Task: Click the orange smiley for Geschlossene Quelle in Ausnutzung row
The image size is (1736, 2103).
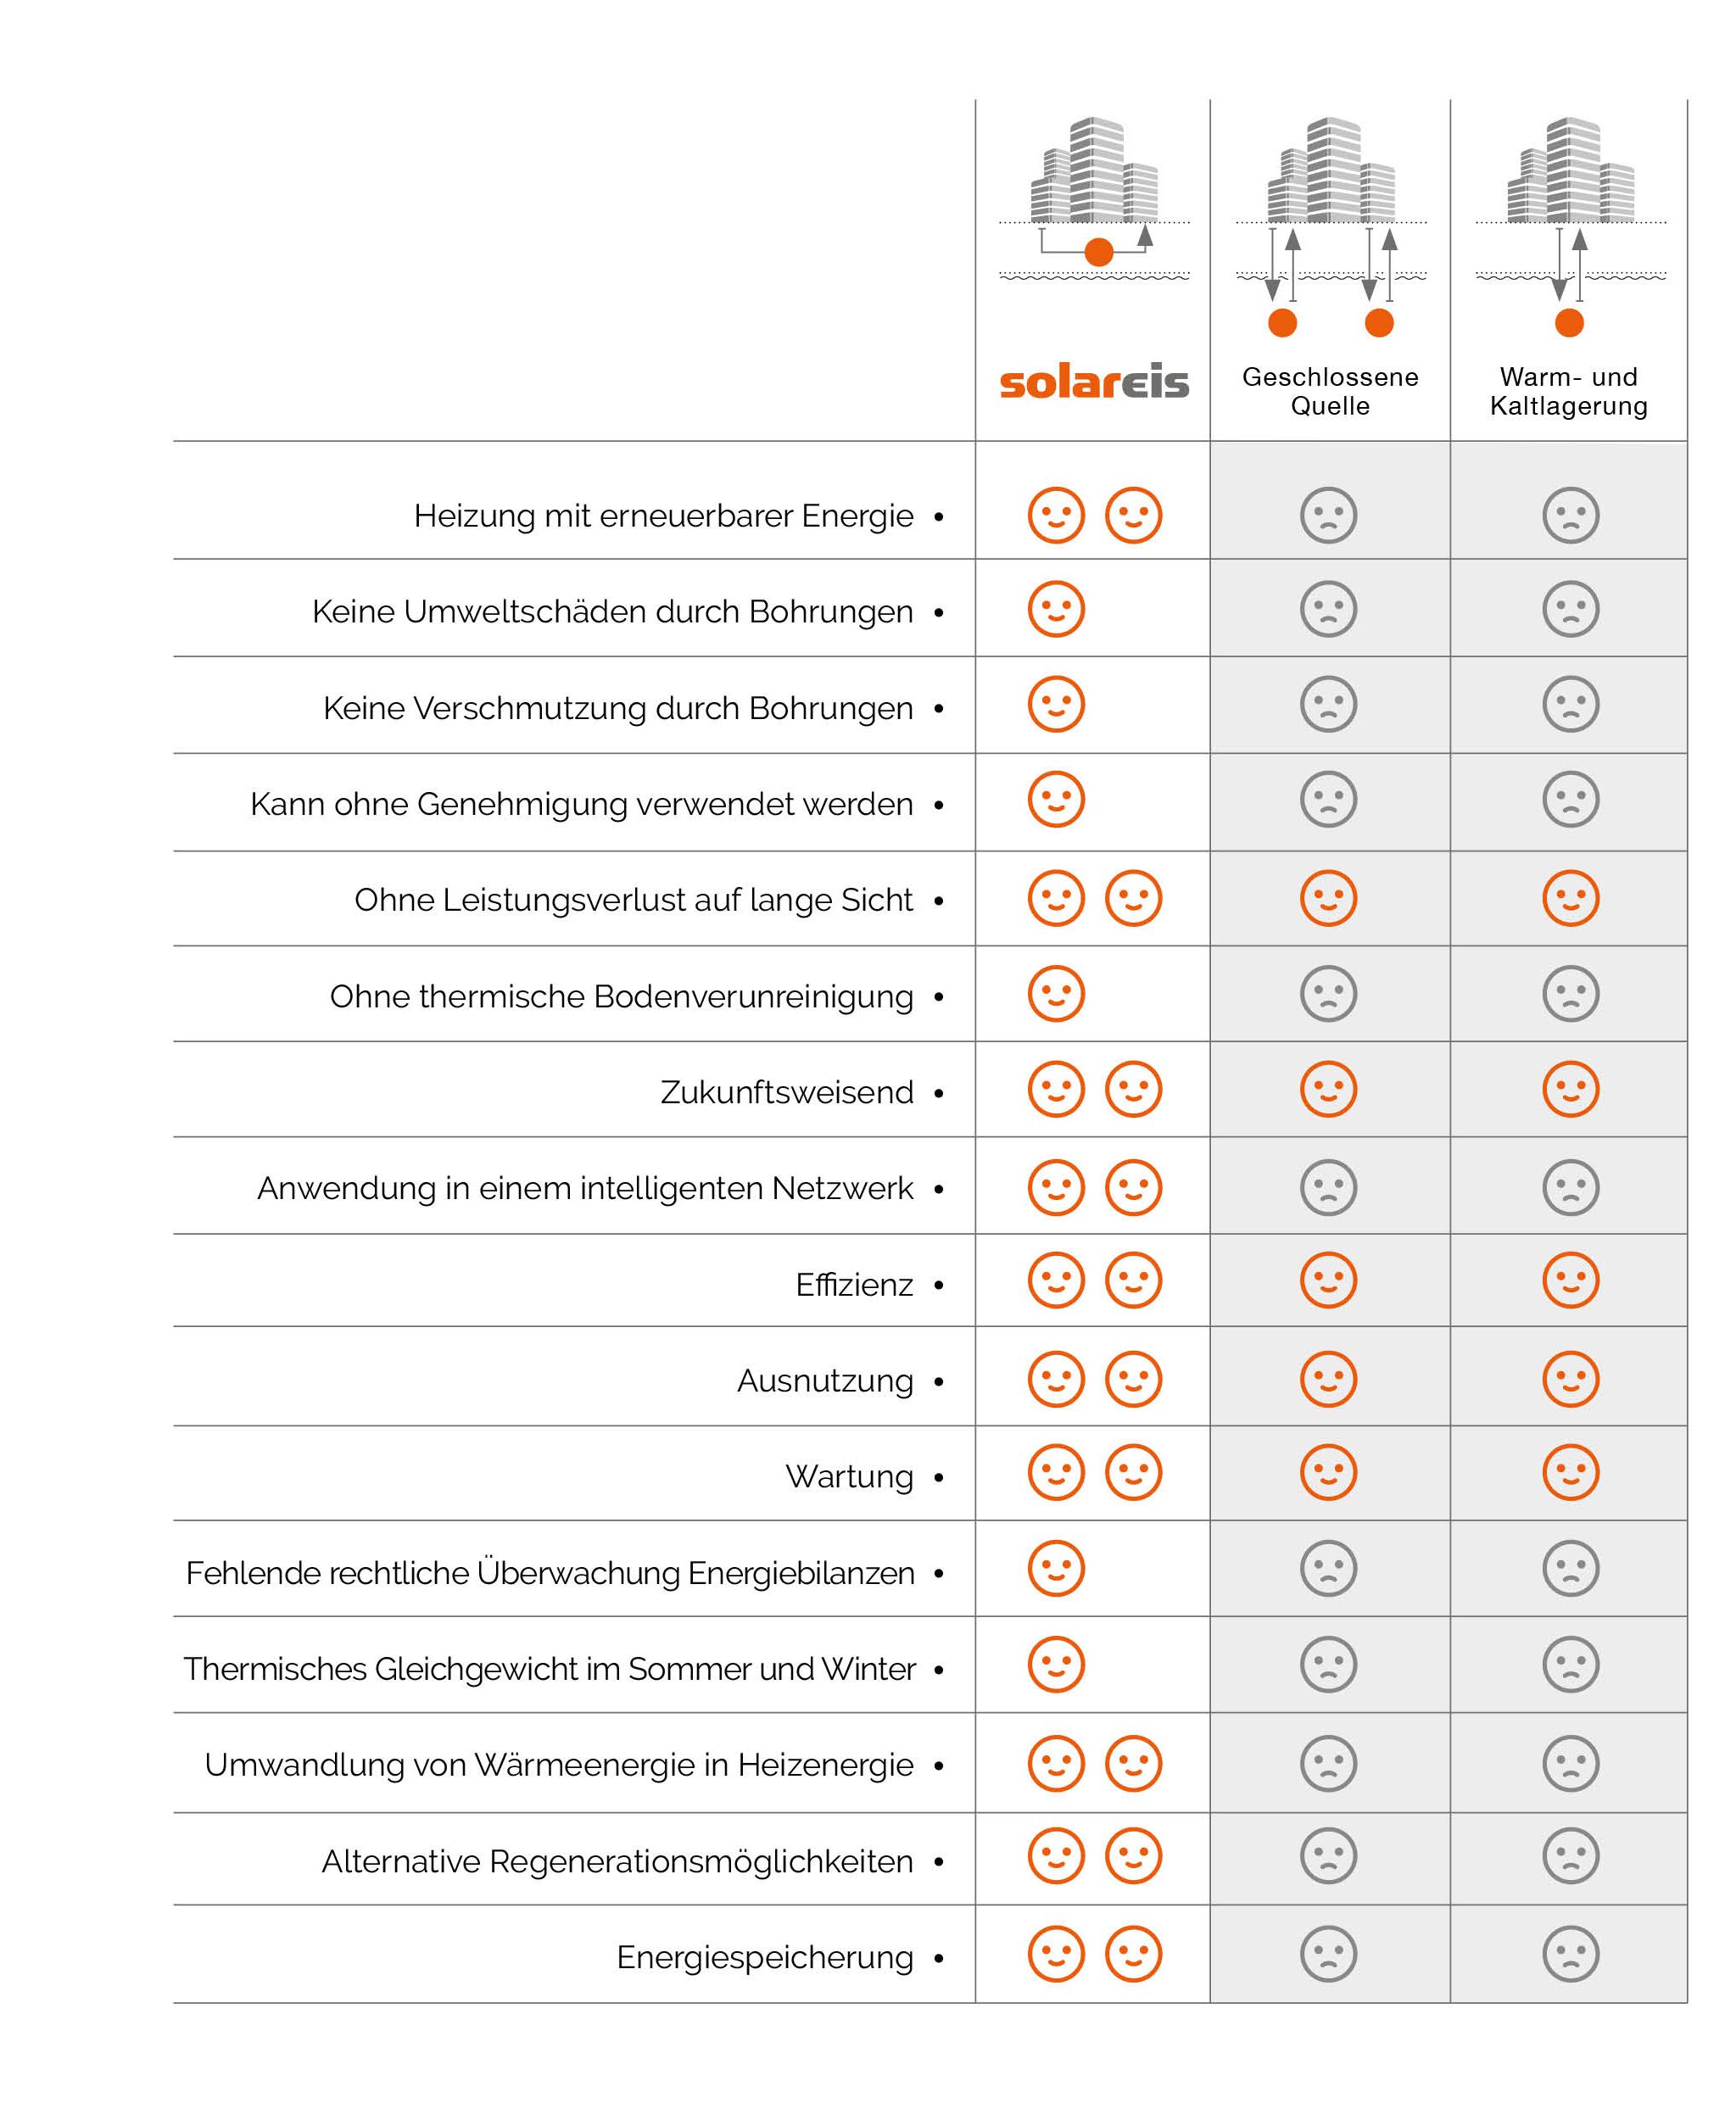Action: (1328, 1379)
